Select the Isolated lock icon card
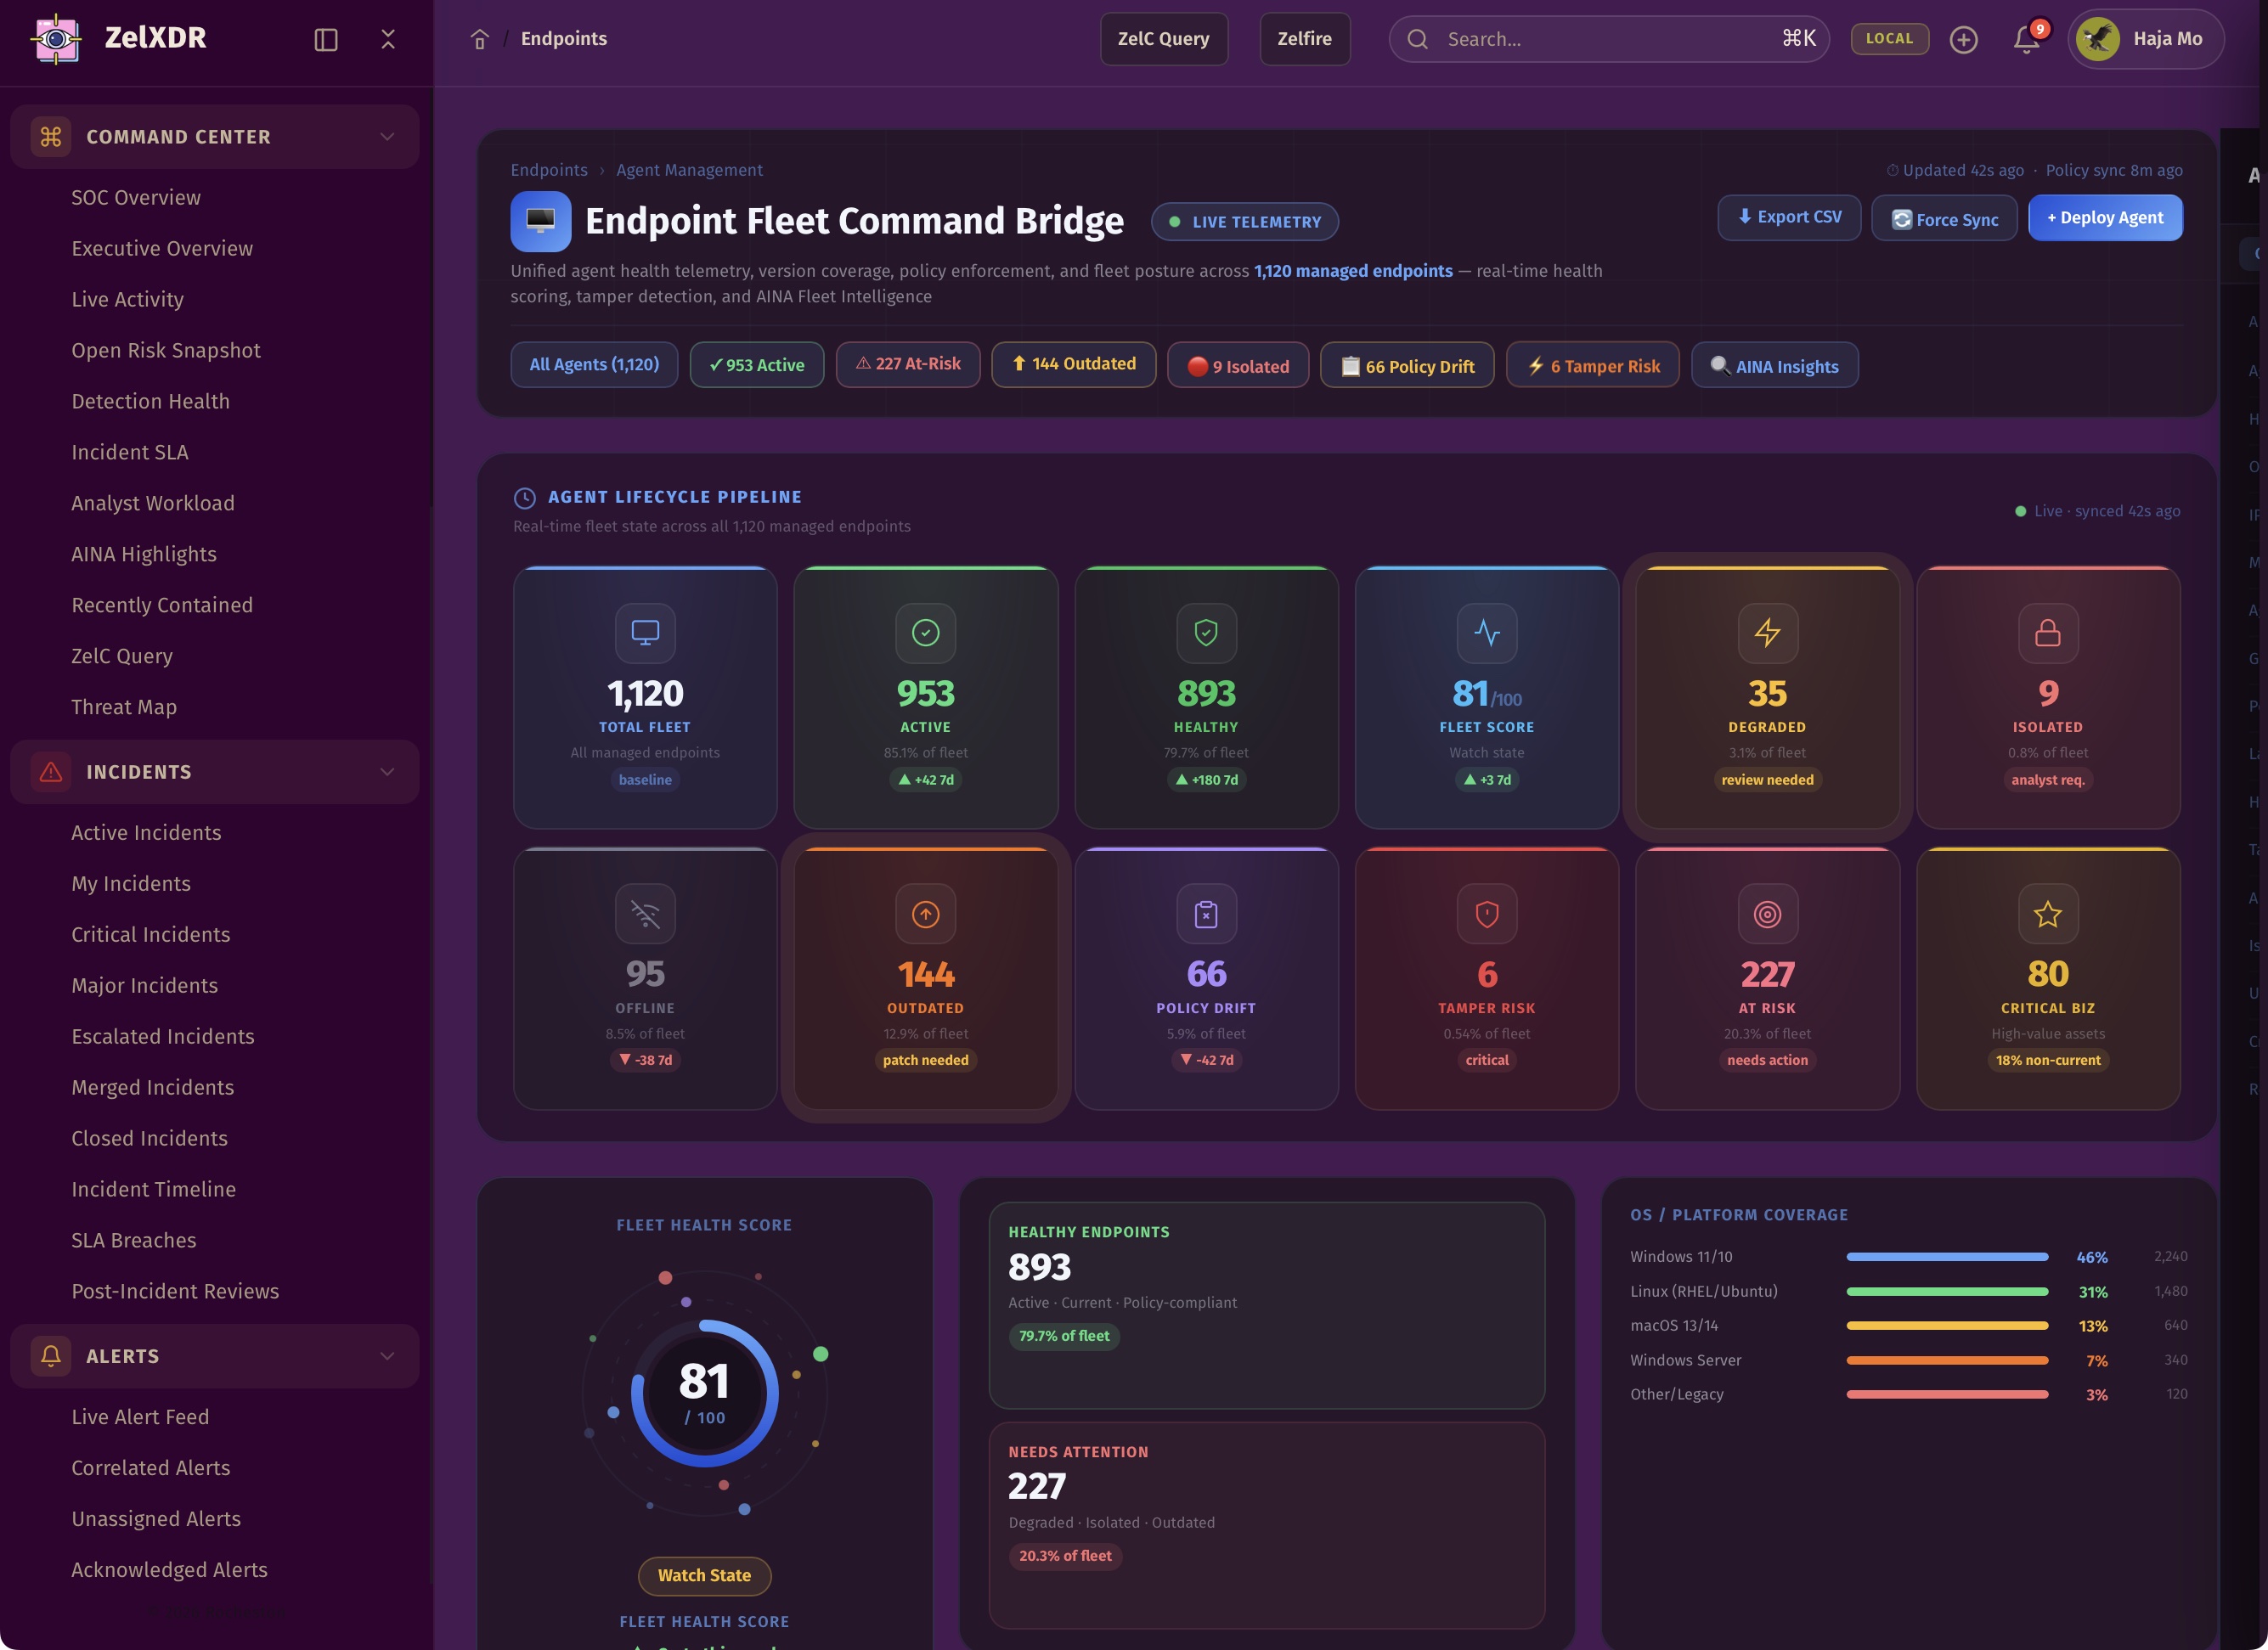The width and height of the screenshot is (2268, 1650). point(2047,697)
